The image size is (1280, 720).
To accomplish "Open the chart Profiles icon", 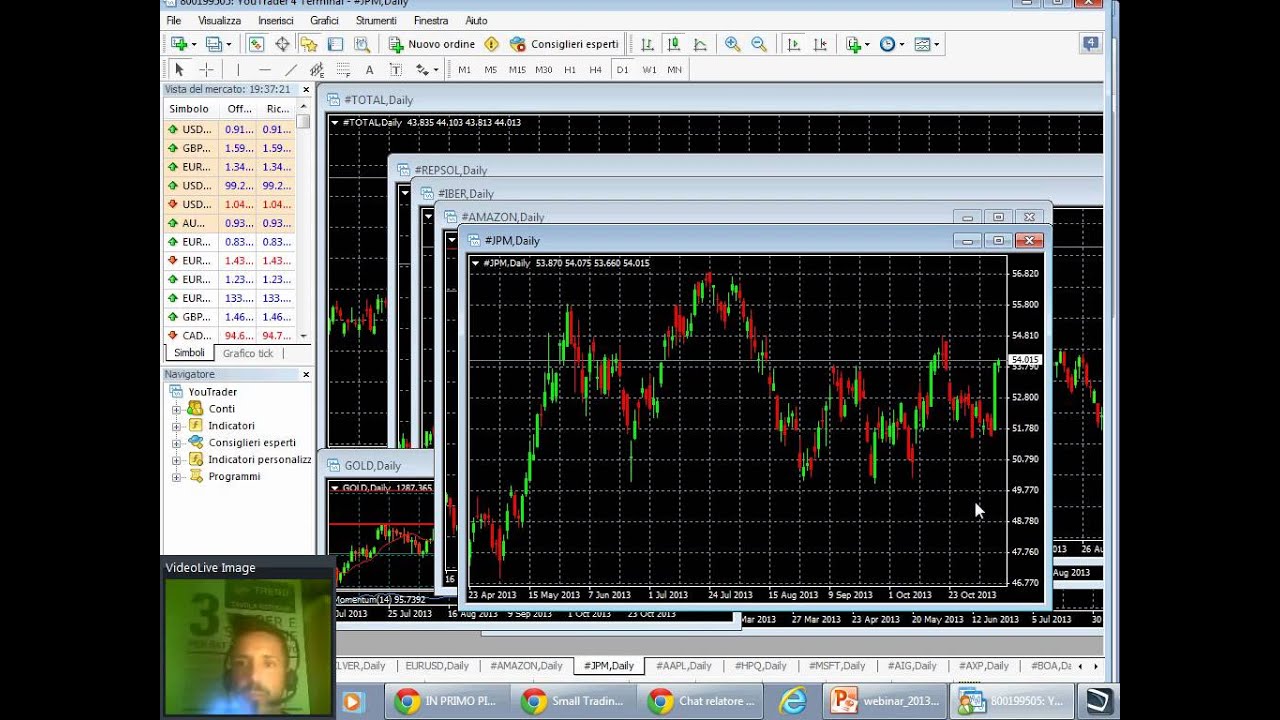I will click(x=215, y=44).
